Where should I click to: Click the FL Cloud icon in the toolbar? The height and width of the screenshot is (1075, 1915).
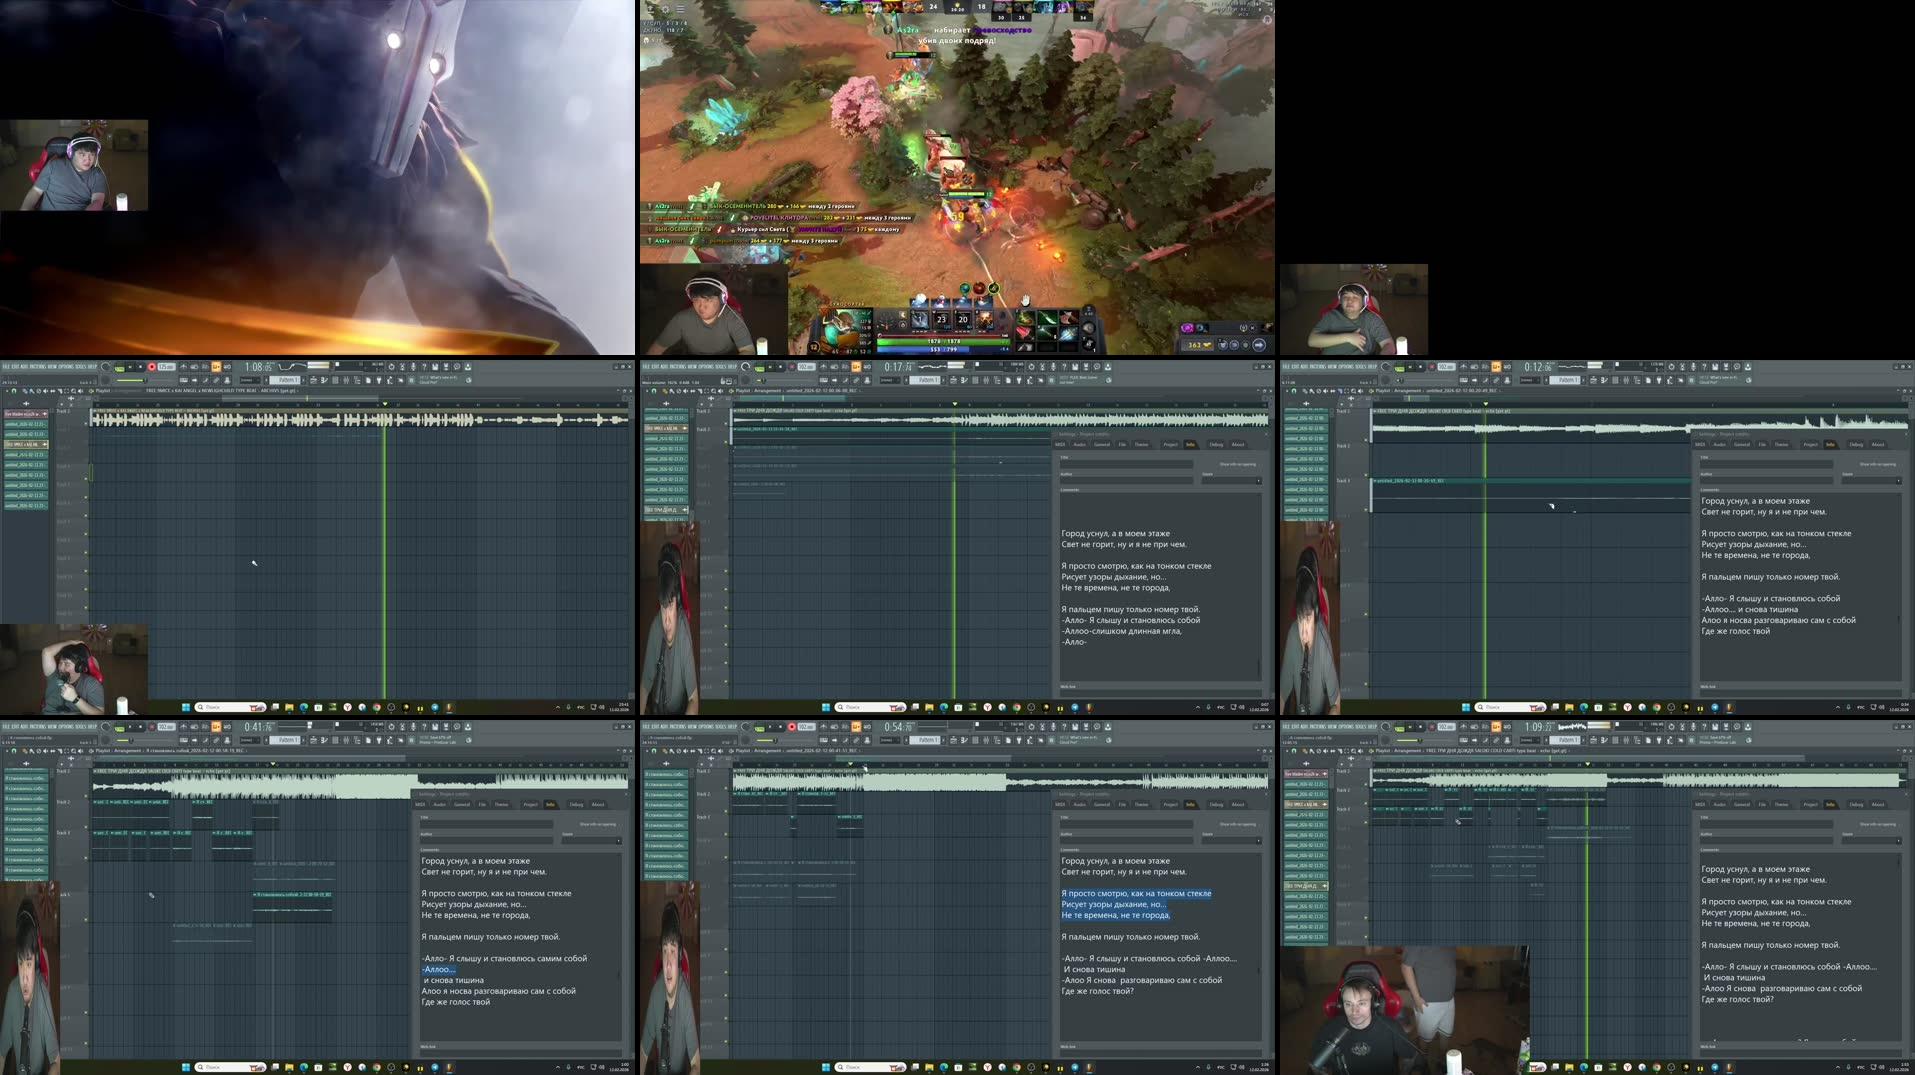[x=412, y=378]
